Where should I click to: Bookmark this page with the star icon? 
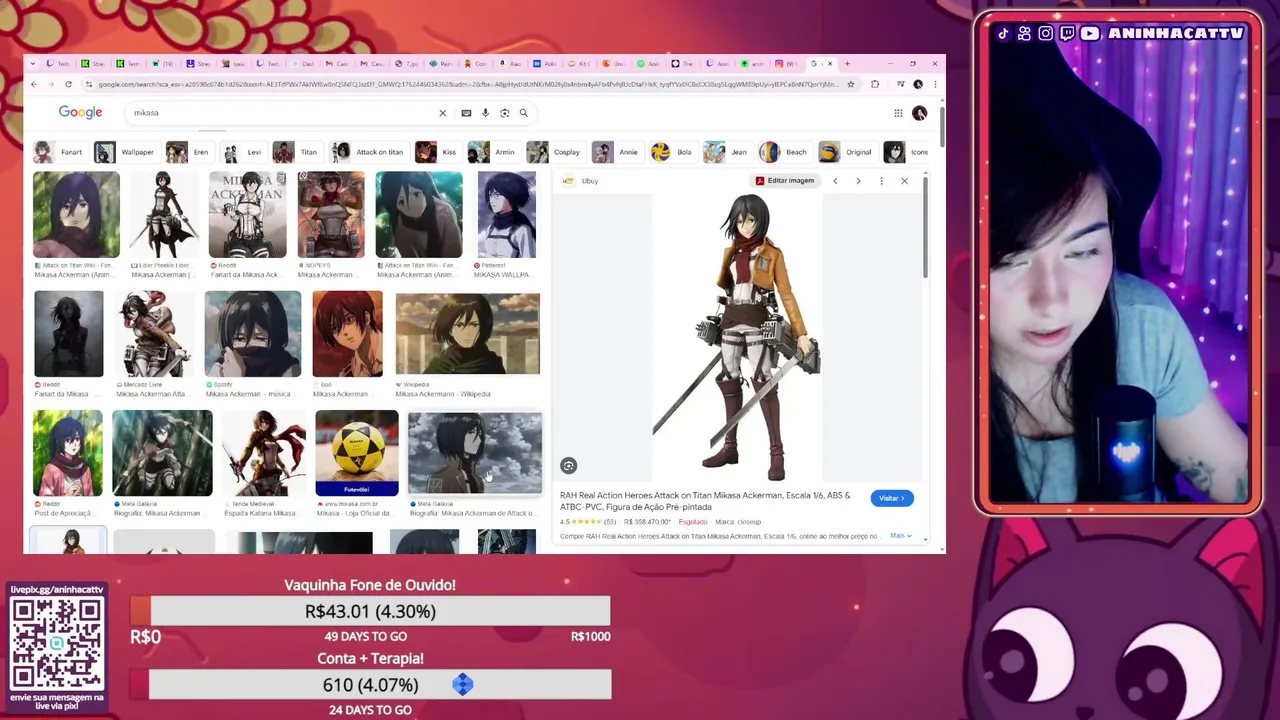(x=851, y=84)
